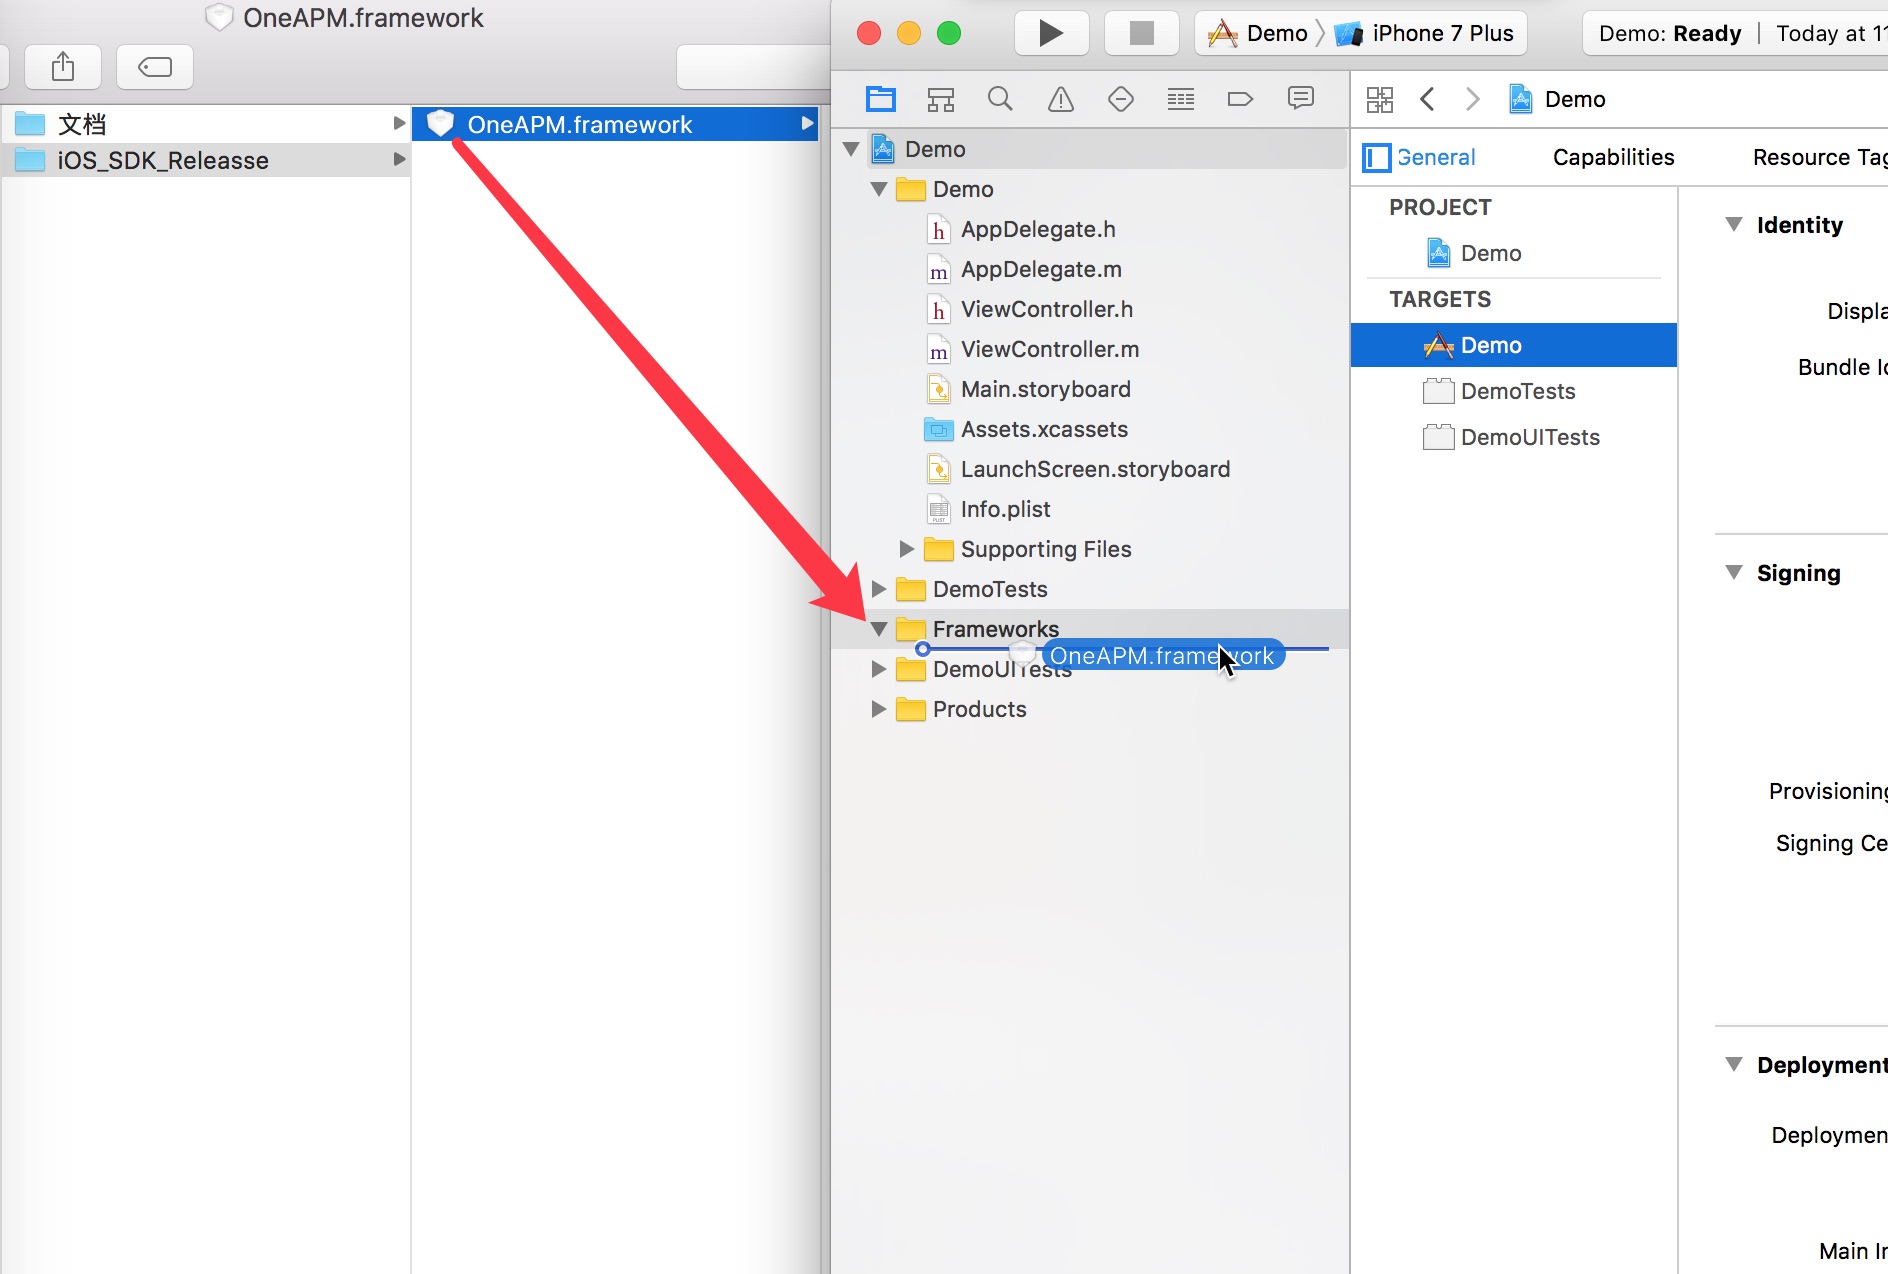Open Assets.xcassets catalog
The image size is (1888, 1274).
click(x=1044, y=429)
